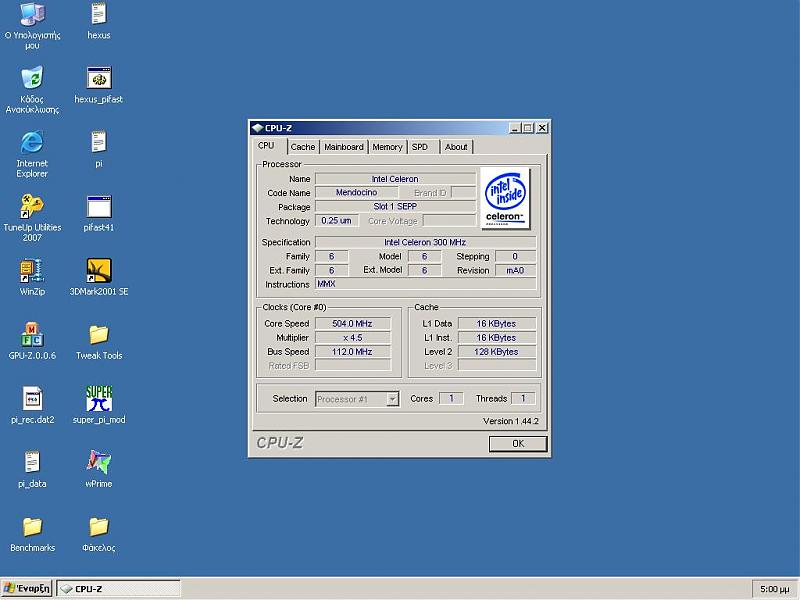Viewport: 800px width, 600px height.
Task: Click the Core Speed value 504.0 MHz
Action: pyautogui.click(x=353, y=323)
